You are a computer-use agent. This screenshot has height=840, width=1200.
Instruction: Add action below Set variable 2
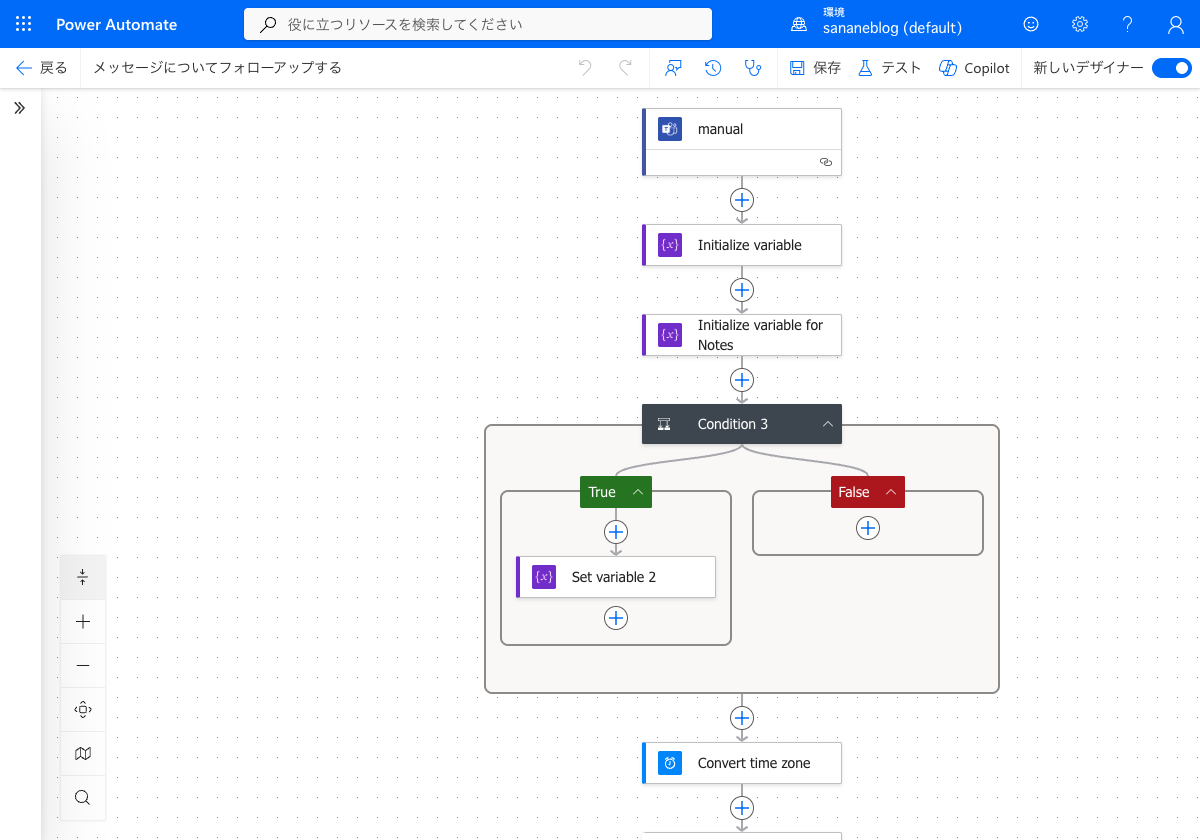pyautogui.click(x=616, y=619)
